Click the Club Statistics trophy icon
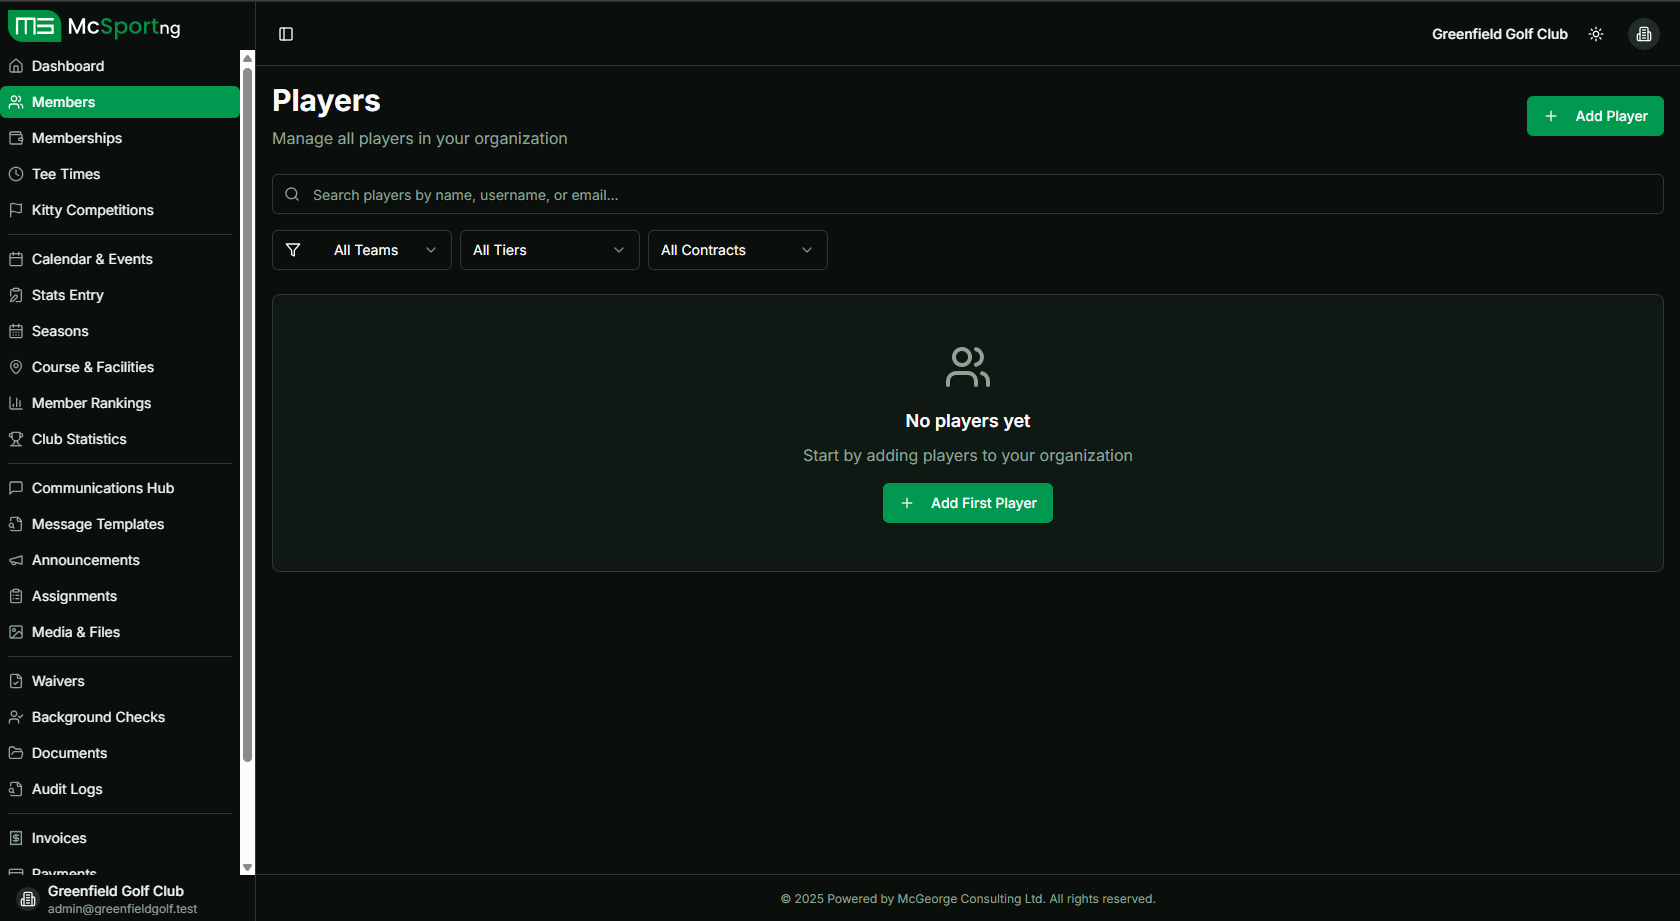Screen dimensions: 1680x921 coord(16,439)
